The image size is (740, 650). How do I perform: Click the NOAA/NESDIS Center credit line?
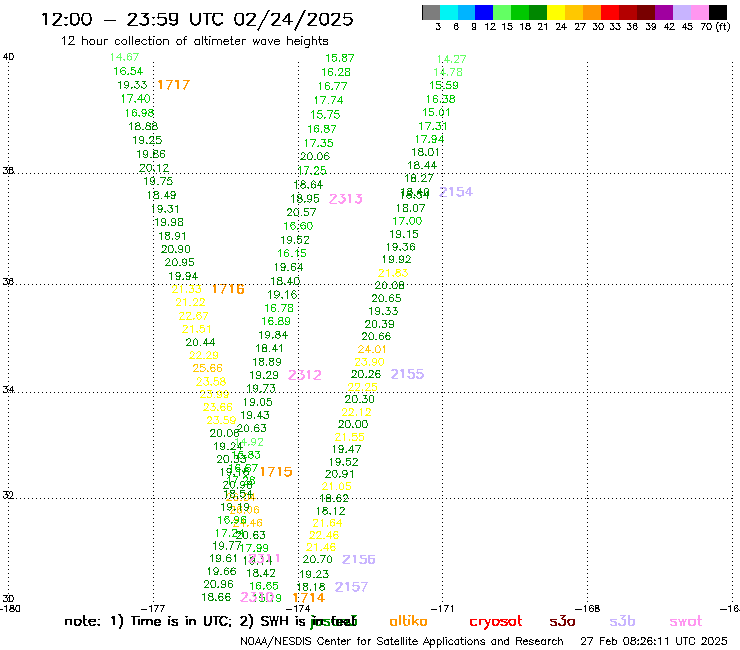[402, 641]
